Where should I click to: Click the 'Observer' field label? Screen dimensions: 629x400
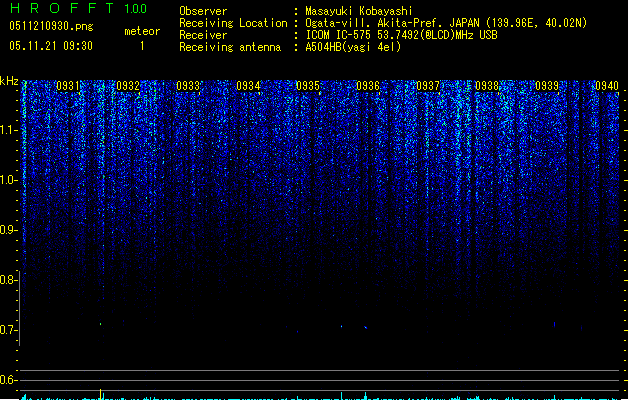[x=203, y=11]
